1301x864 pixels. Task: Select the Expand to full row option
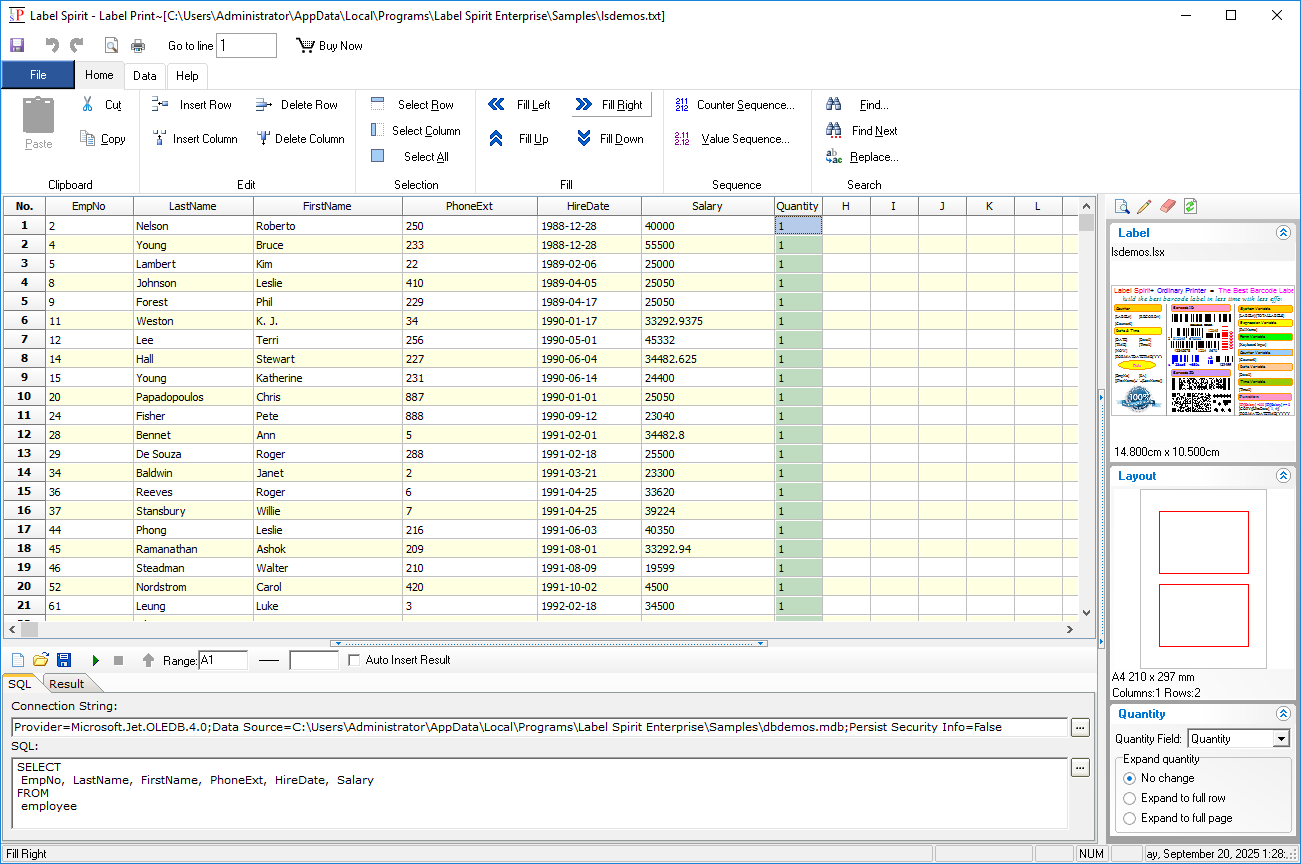(x=1130, y=798)
